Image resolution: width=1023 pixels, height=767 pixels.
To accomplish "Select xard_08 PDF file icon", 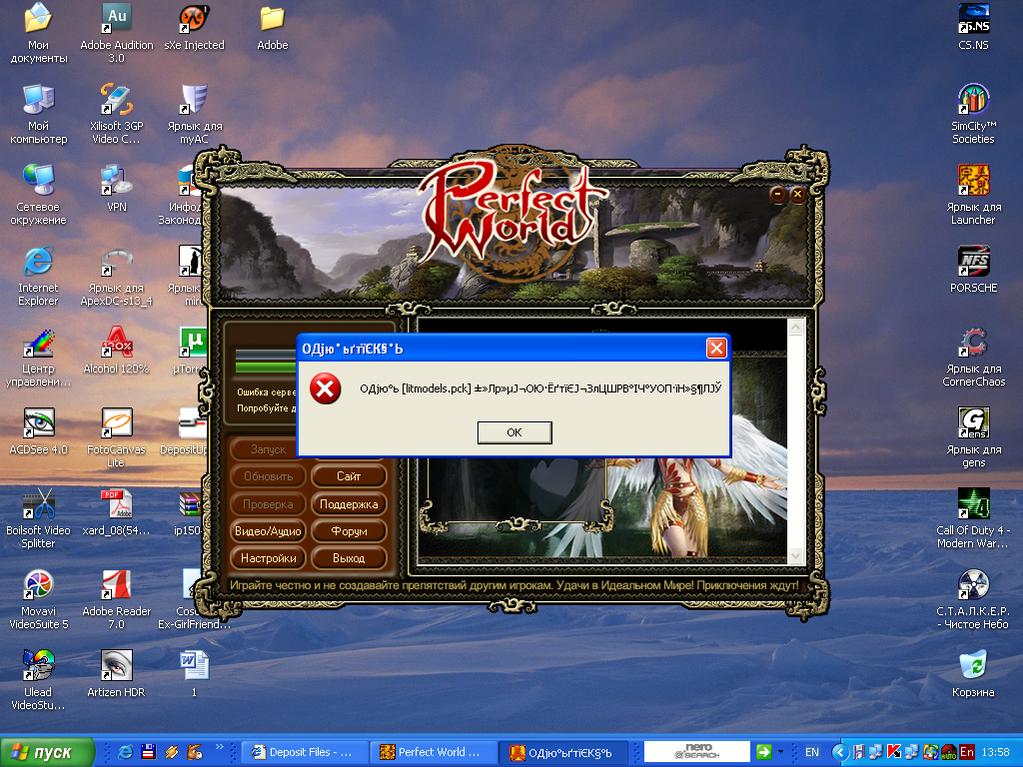I will click(x=116, y=513).
